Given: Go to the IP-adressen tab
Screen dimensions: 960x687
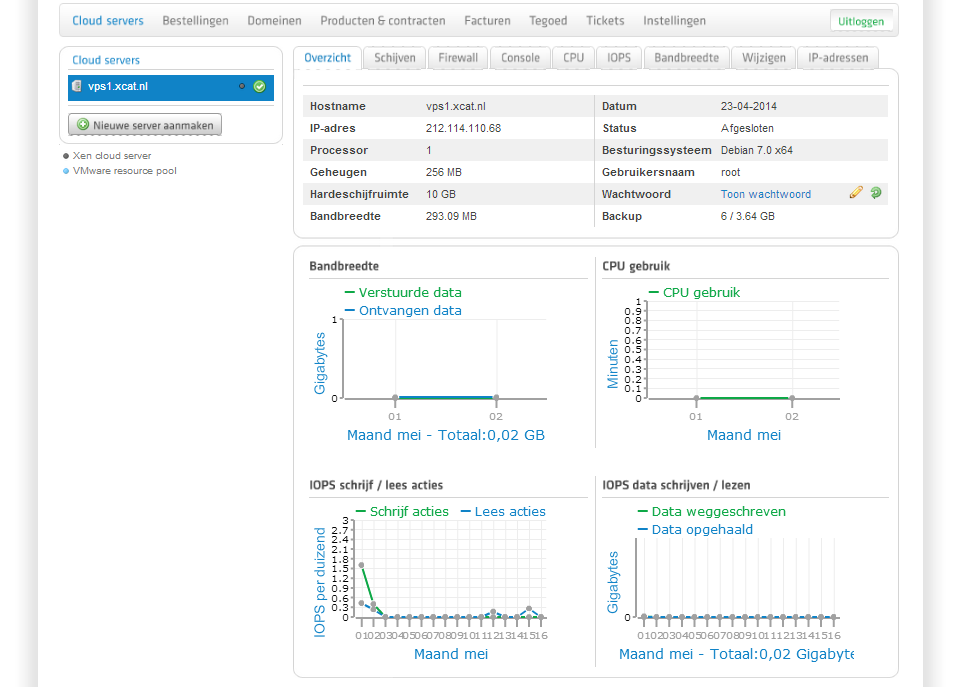Looking at the screenshot, I should [x=838, y=58].
